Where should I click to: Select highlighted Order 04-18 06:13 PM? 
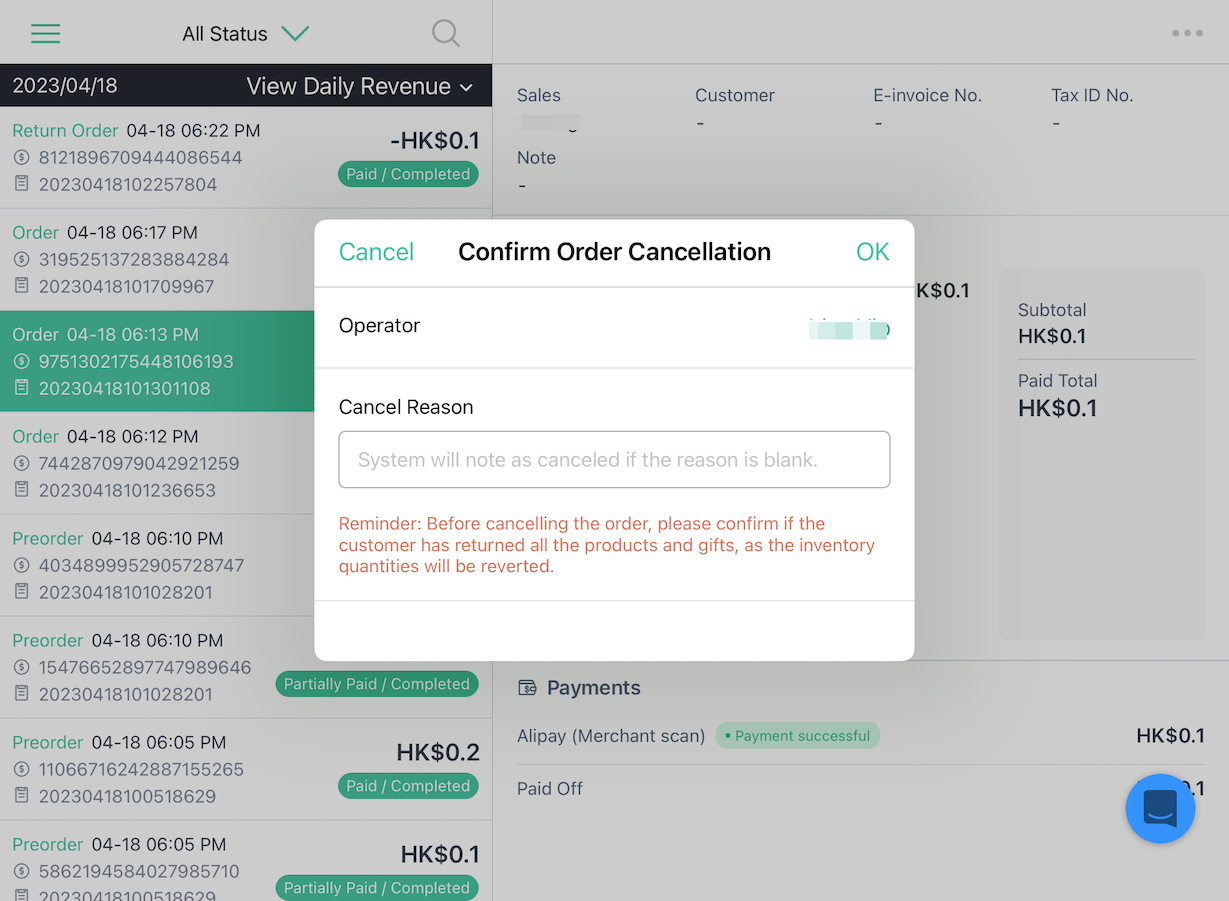pos(157,361)
